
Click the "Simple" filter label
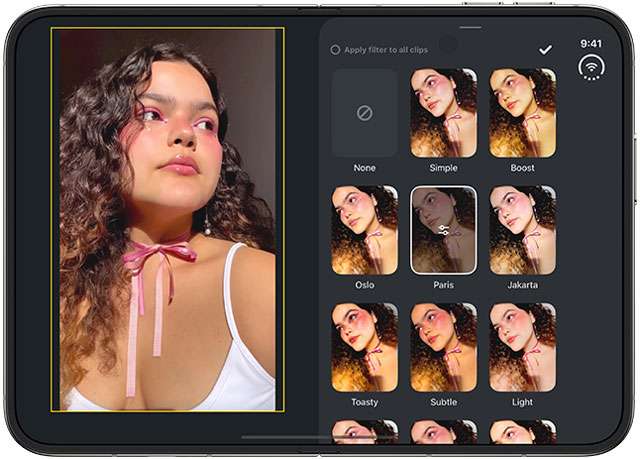pyautogui.click(x=443, y=168)
